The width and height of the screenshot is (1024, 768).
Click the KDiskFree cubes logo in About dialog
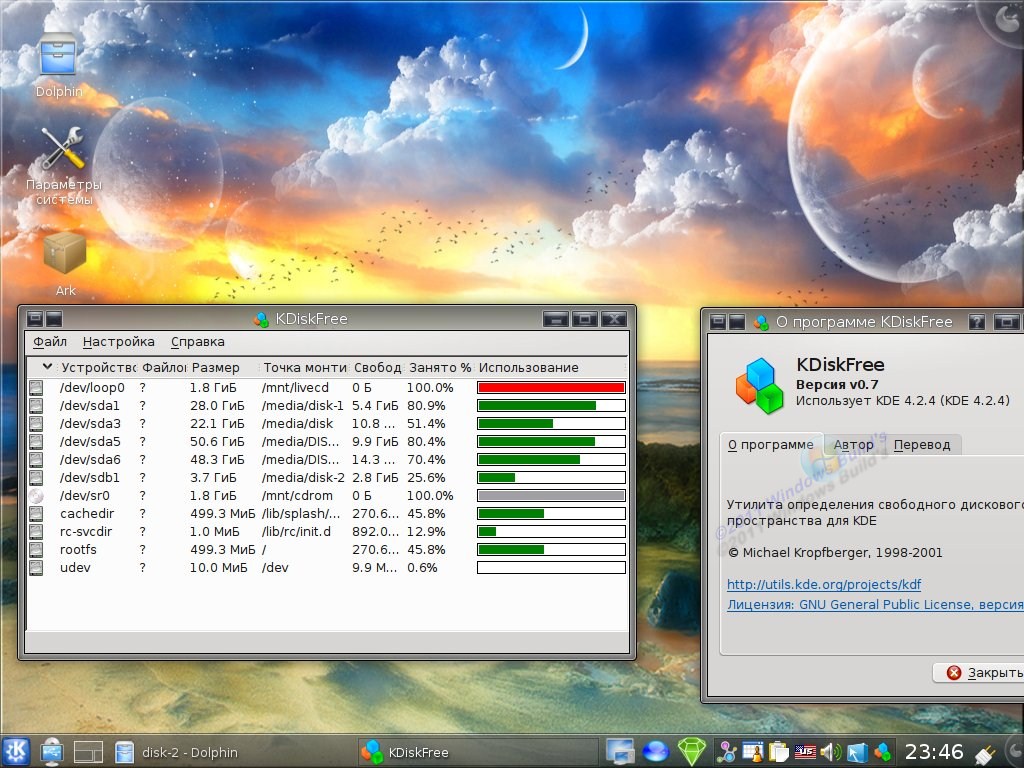point(759,385)
